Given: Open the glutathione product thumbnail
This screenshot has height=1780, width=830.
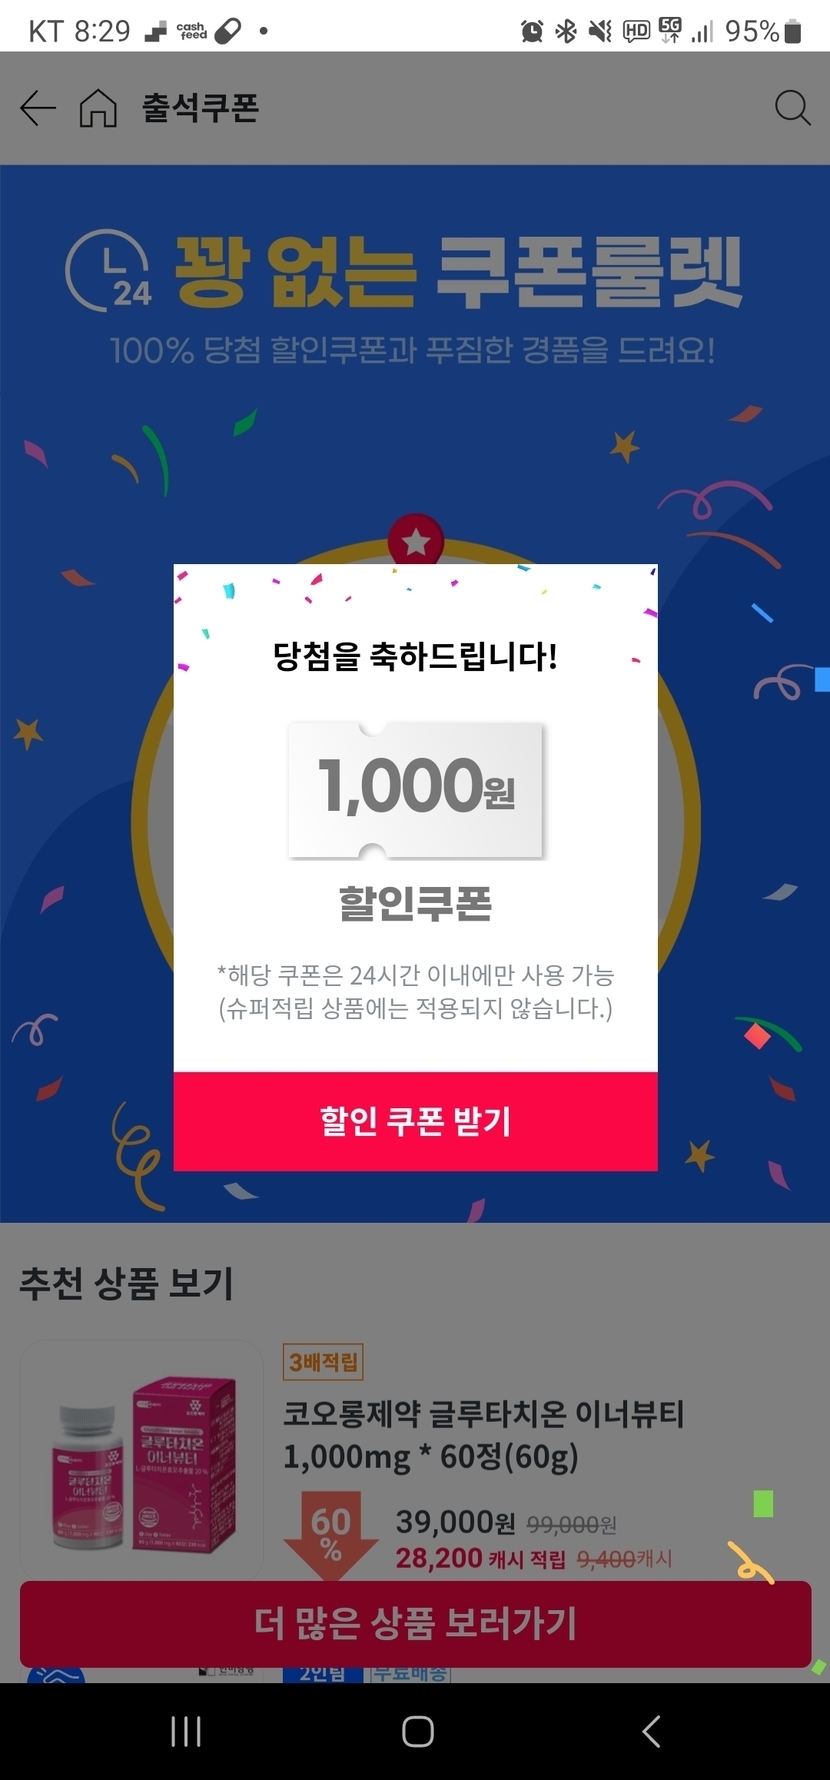Looking at the screenshot, I should (142, 1460).
